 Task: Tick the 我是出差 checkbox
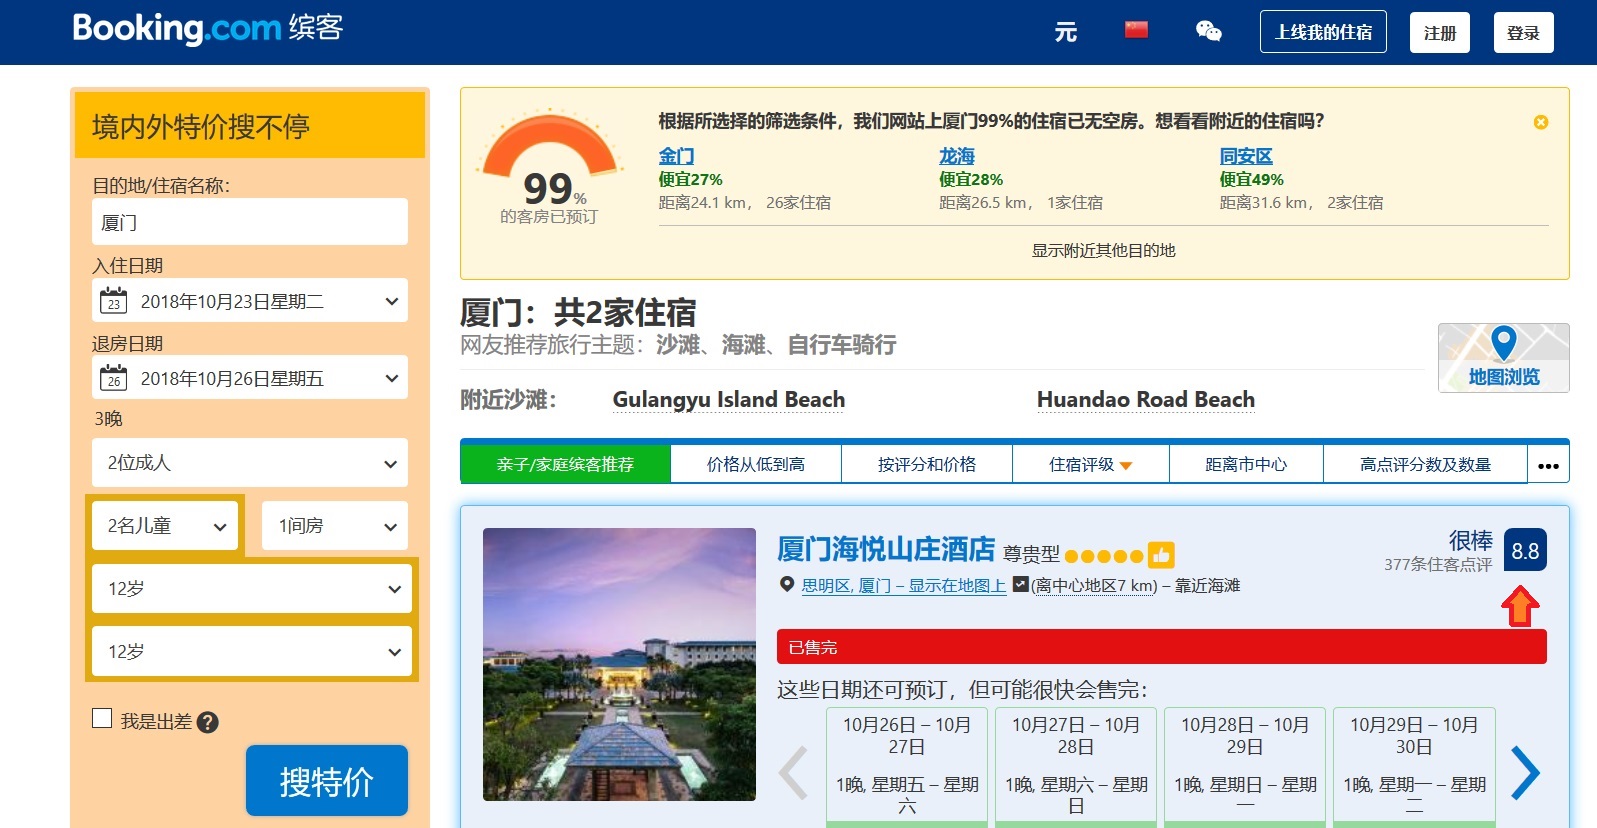tap(102, 718)
